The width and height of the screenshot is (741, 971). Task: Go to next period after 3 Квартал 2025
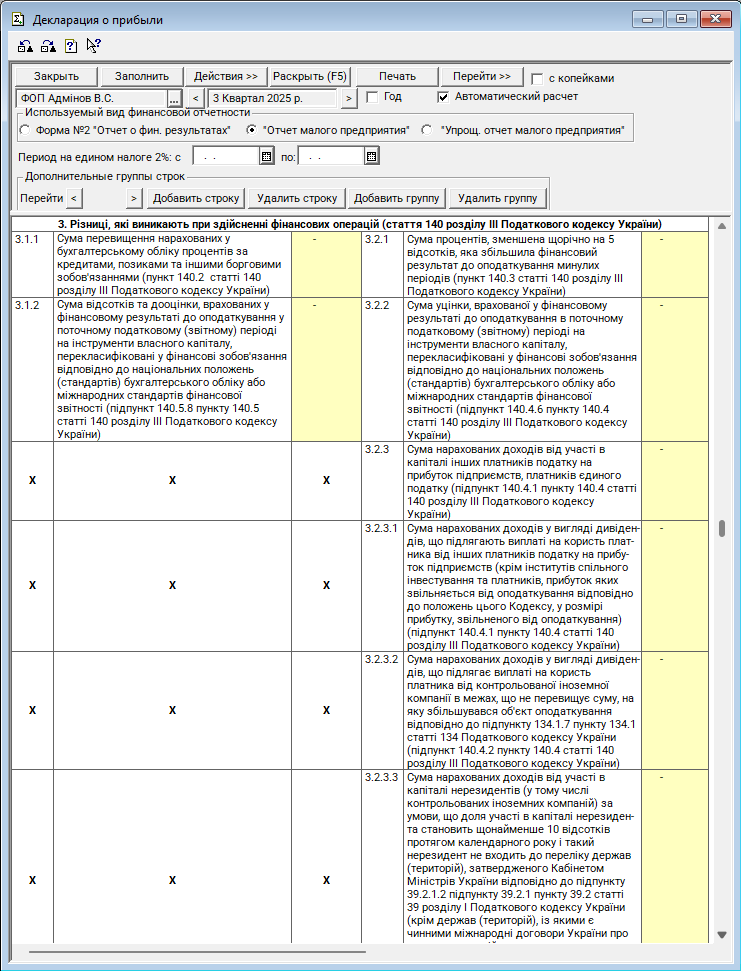pos(348,98)
